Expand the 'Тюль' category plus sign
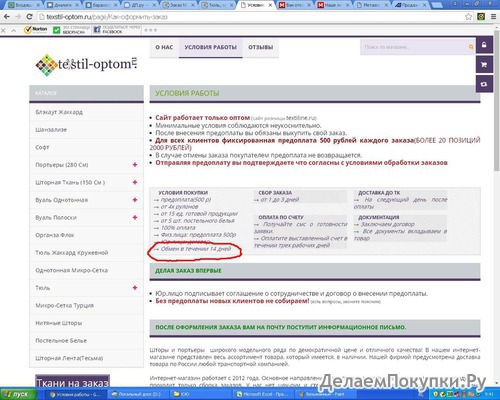Viewport: 500px width, 400px height. (x=135, y=288)
